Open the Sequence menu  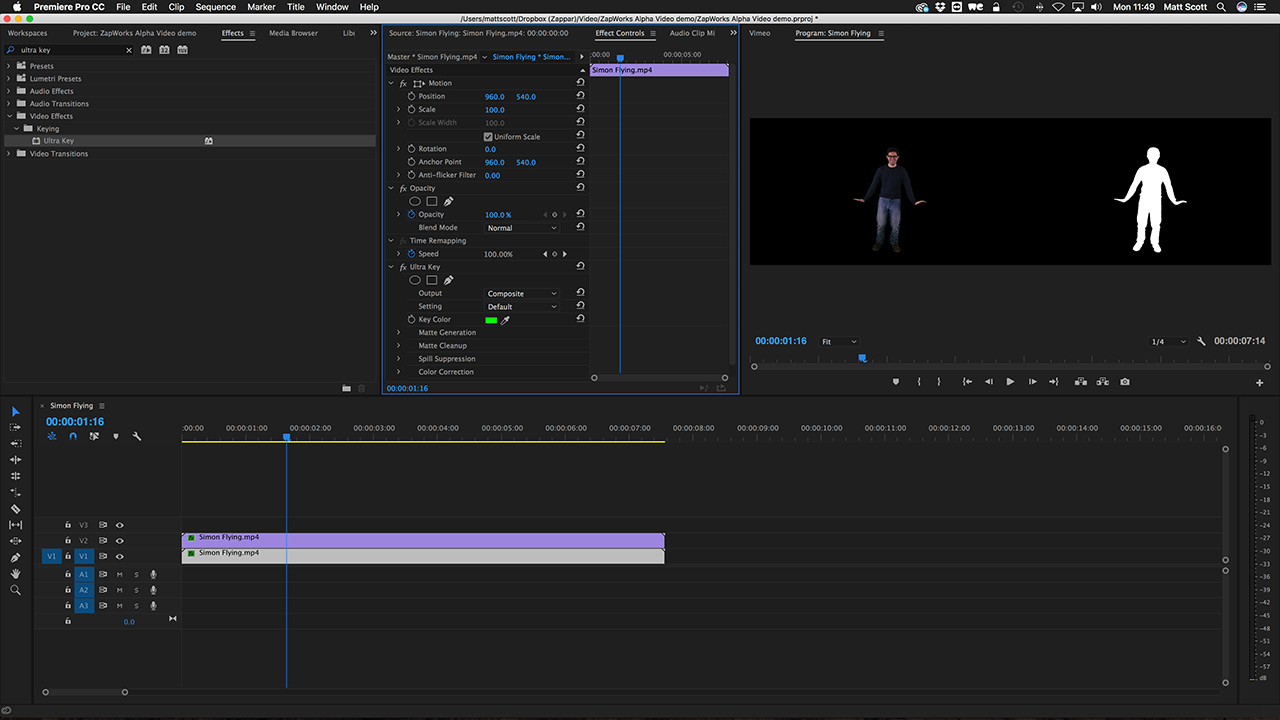[x=216, y=7]
